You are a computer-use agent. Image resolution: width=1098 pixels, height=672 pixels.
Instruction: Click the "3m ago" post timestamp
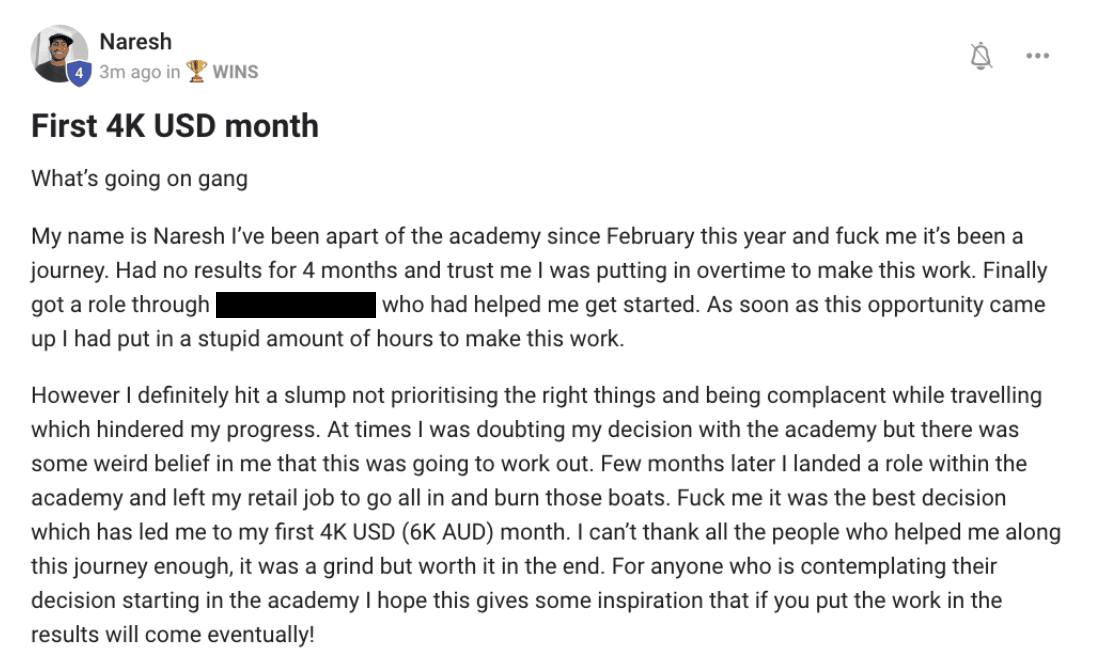coord(130,72)
